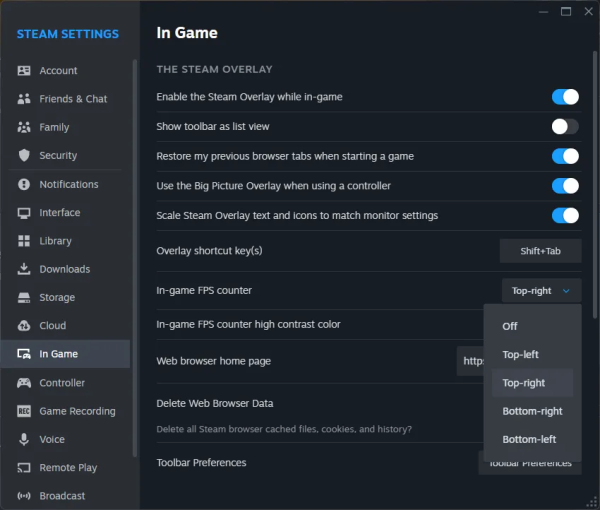The width and height of the screenshot is (600, 510).
Task: Click the Web browser home page field
Action: click(x=470, y=361)
